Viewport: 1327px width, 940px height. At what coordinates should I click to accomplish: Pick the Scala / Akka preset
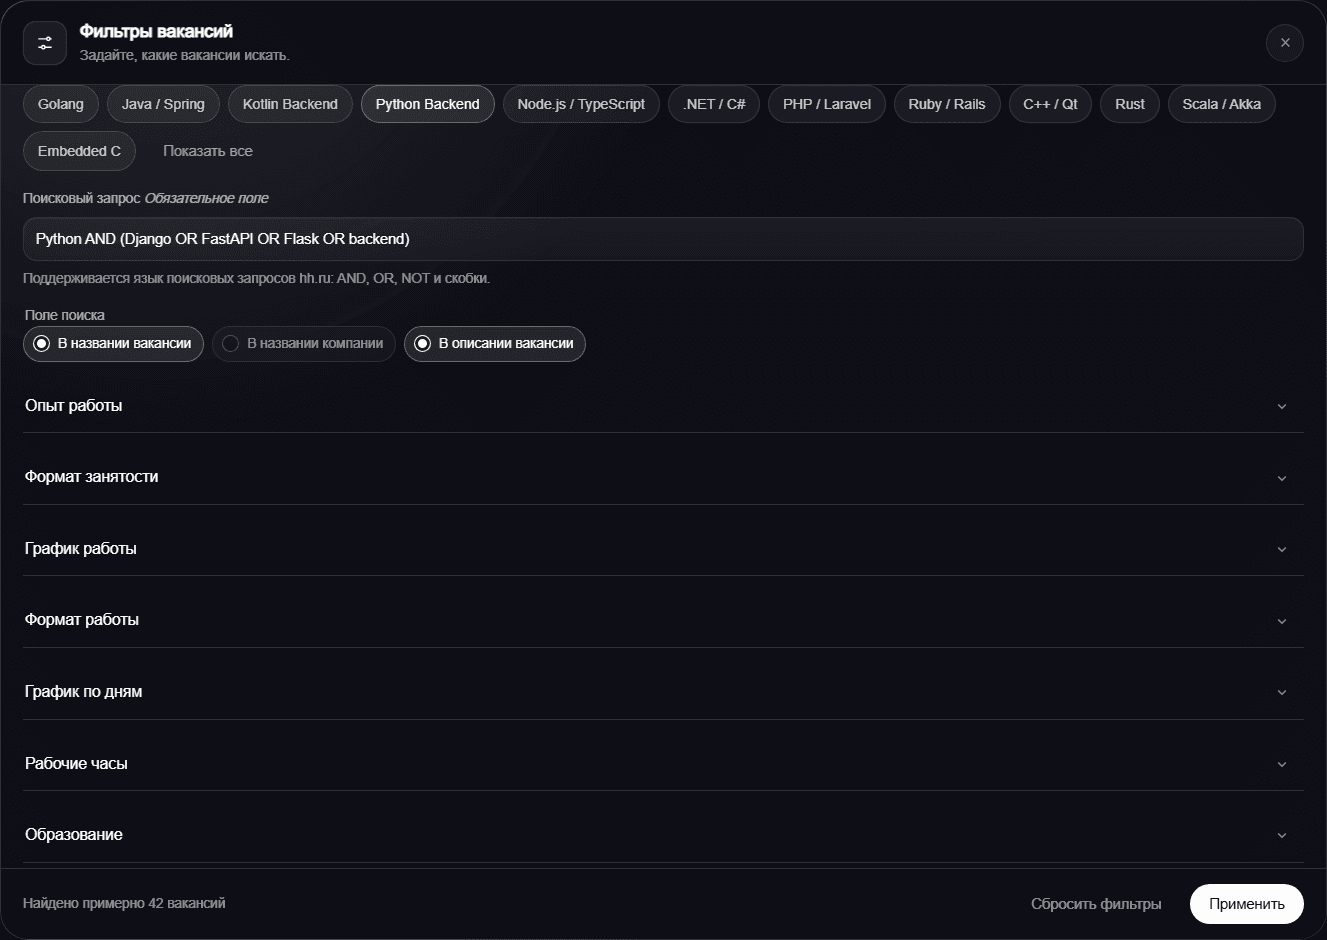click(x=1221, y=104)
